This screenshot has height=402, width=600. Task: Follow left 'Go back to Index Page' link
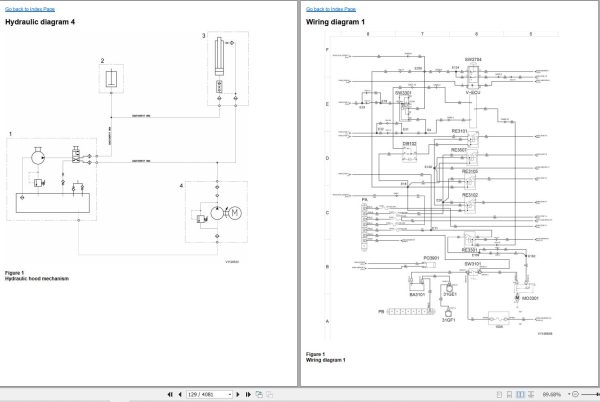click(30, 9)
